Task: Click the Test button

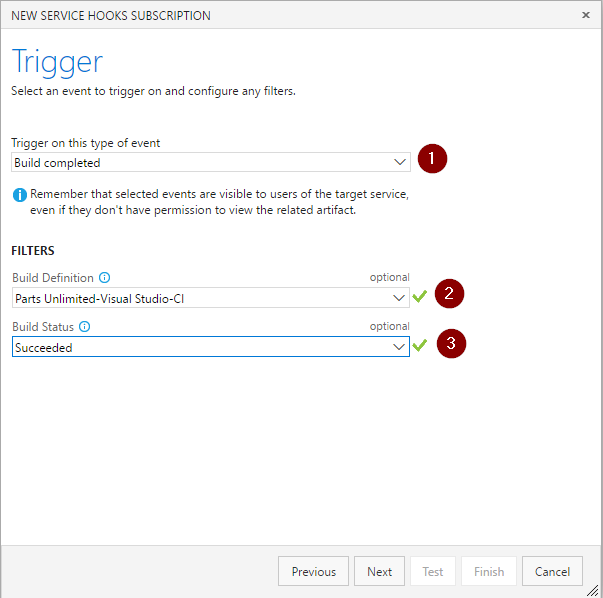Action: pyautogui.click(x=433, y=571)
